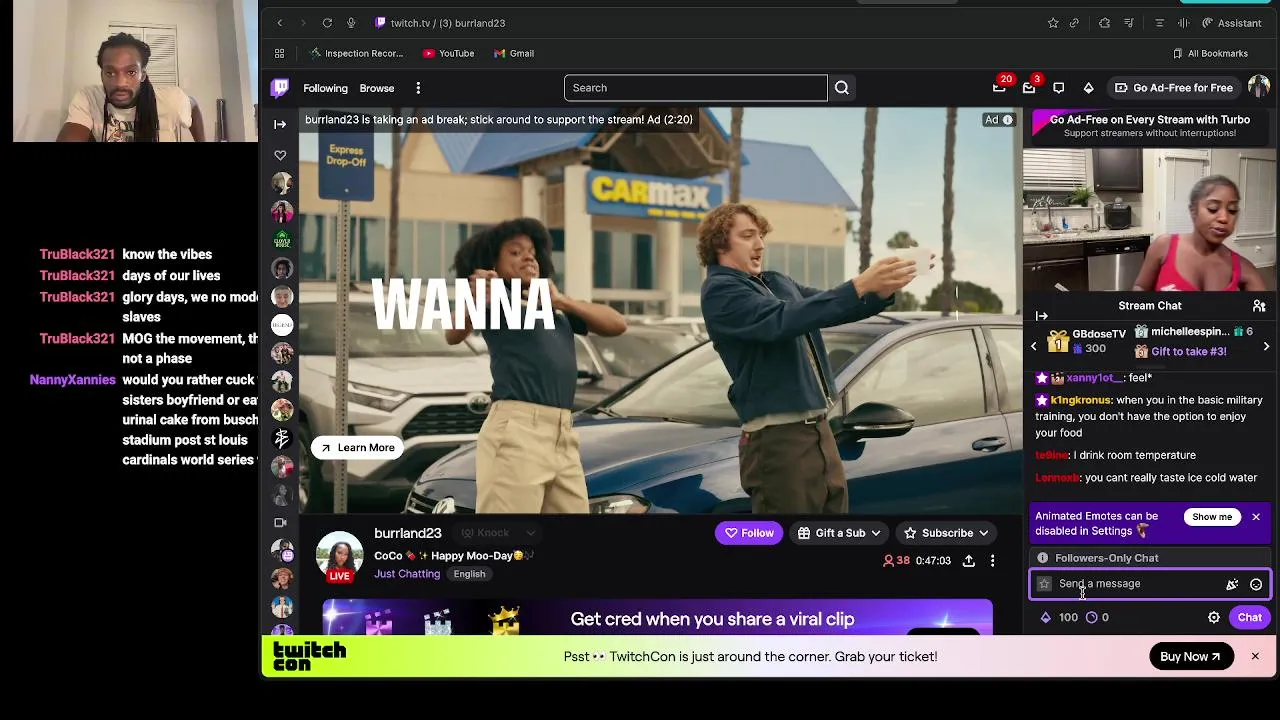This screenshot has height=720, width=1280.
Task: Open the chat community users icon
Action: 1259,306
